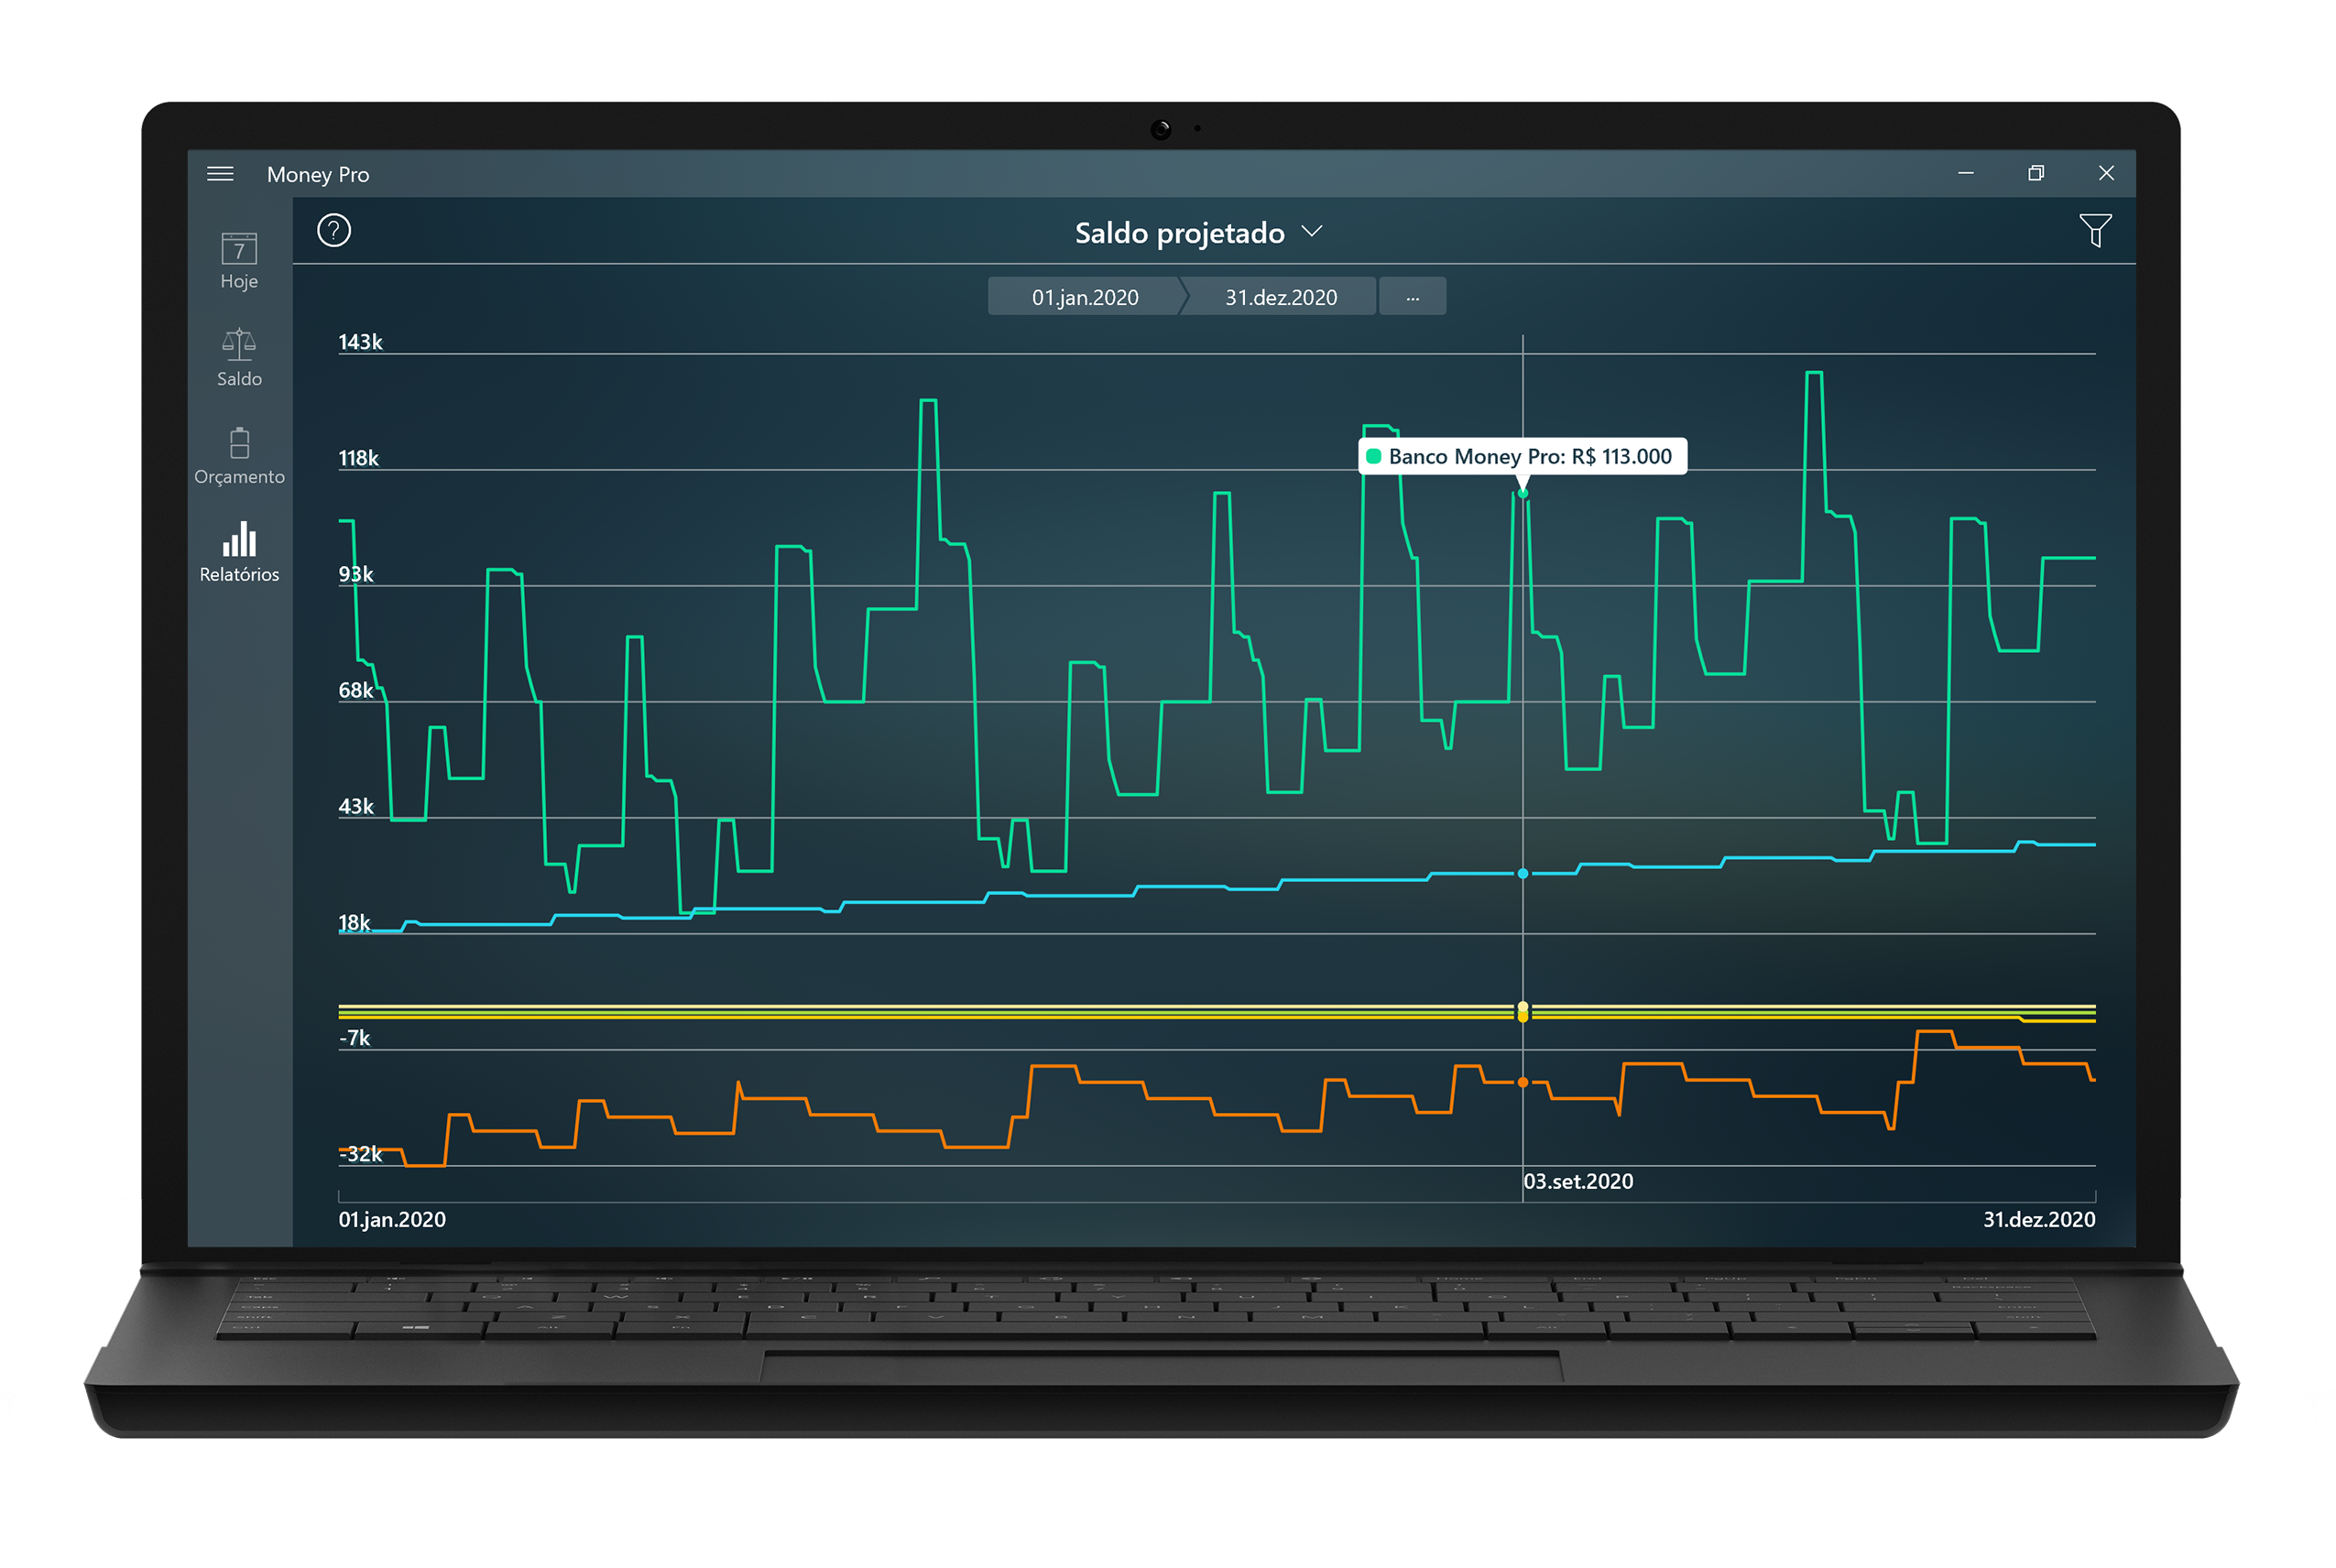The height and width of the screenshot is (1568, 2336).
Task: Open the Orçamento budget section
Action: (x=239, y=456)
